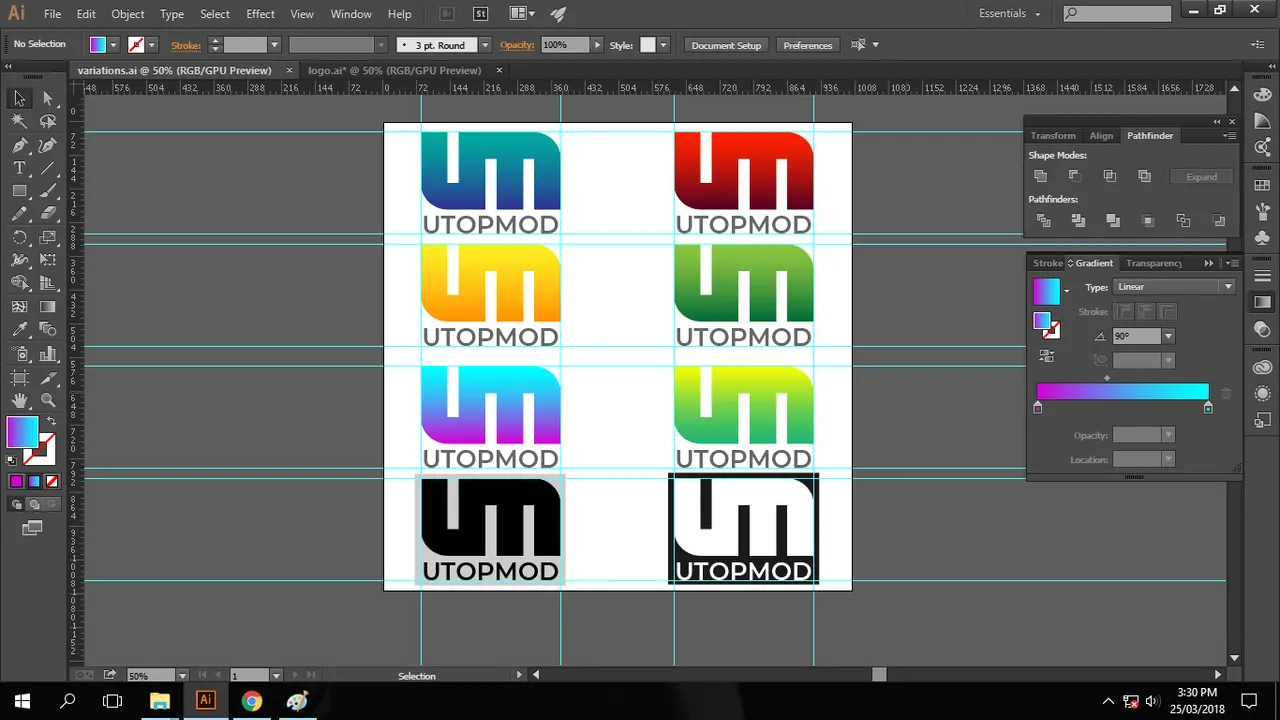1280x720 pixels.
Task: Select the Rectangle tool
Action: [x=19, y=191]
